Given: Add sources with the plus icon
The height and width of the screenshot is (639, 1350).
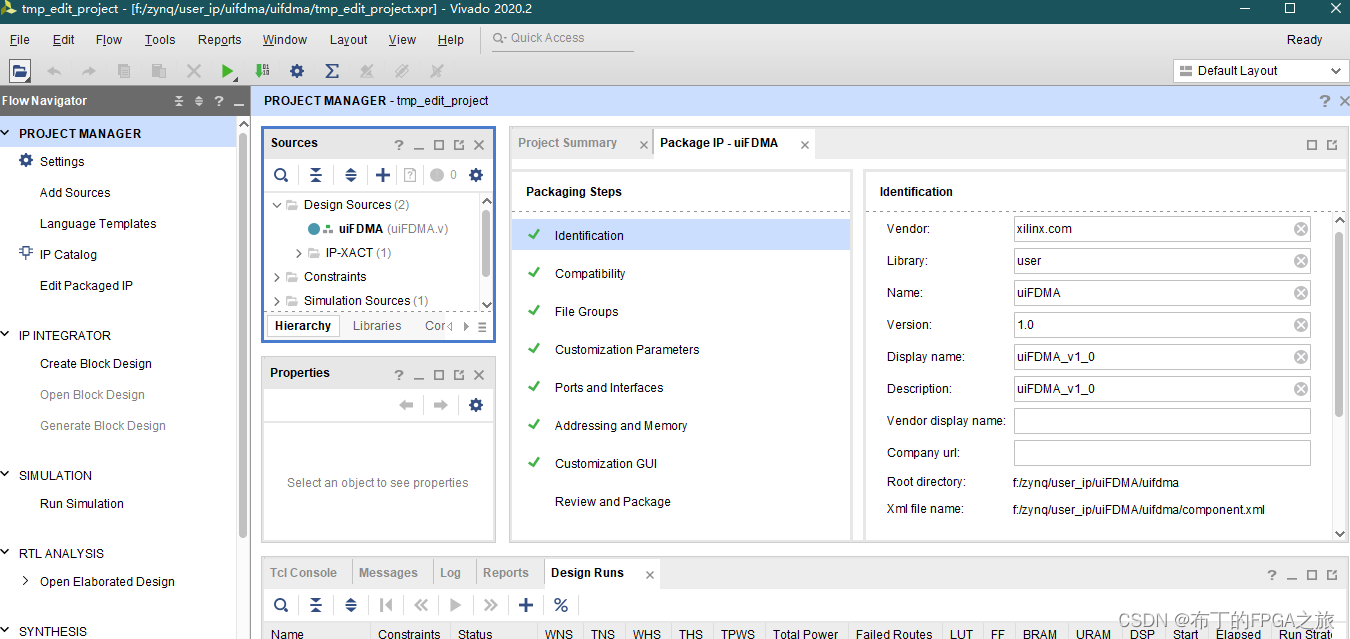Looking at the screenshot, I should [x=383, y=175].
